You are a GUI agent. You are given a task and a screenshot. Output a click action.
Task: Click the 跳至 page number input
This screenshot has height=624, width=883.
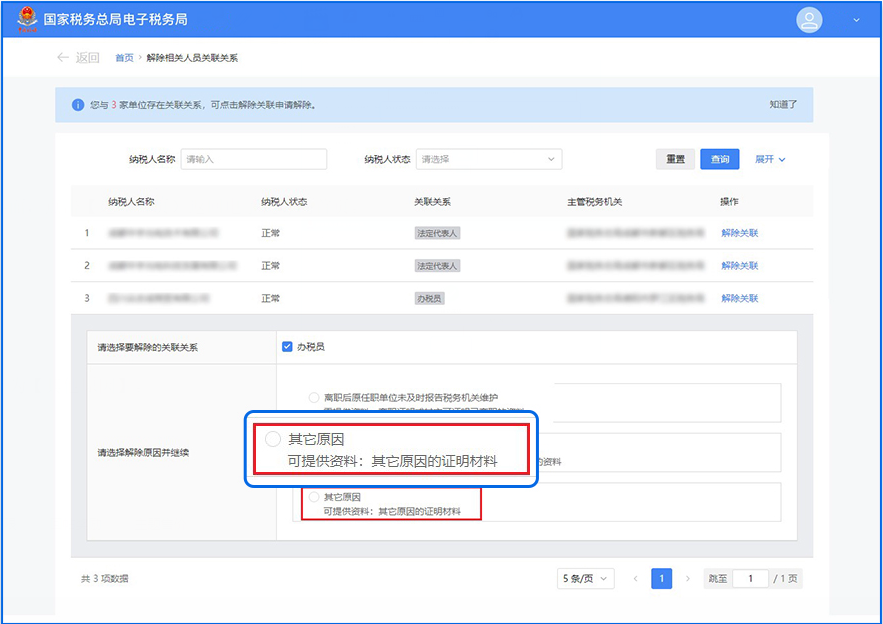749,578
